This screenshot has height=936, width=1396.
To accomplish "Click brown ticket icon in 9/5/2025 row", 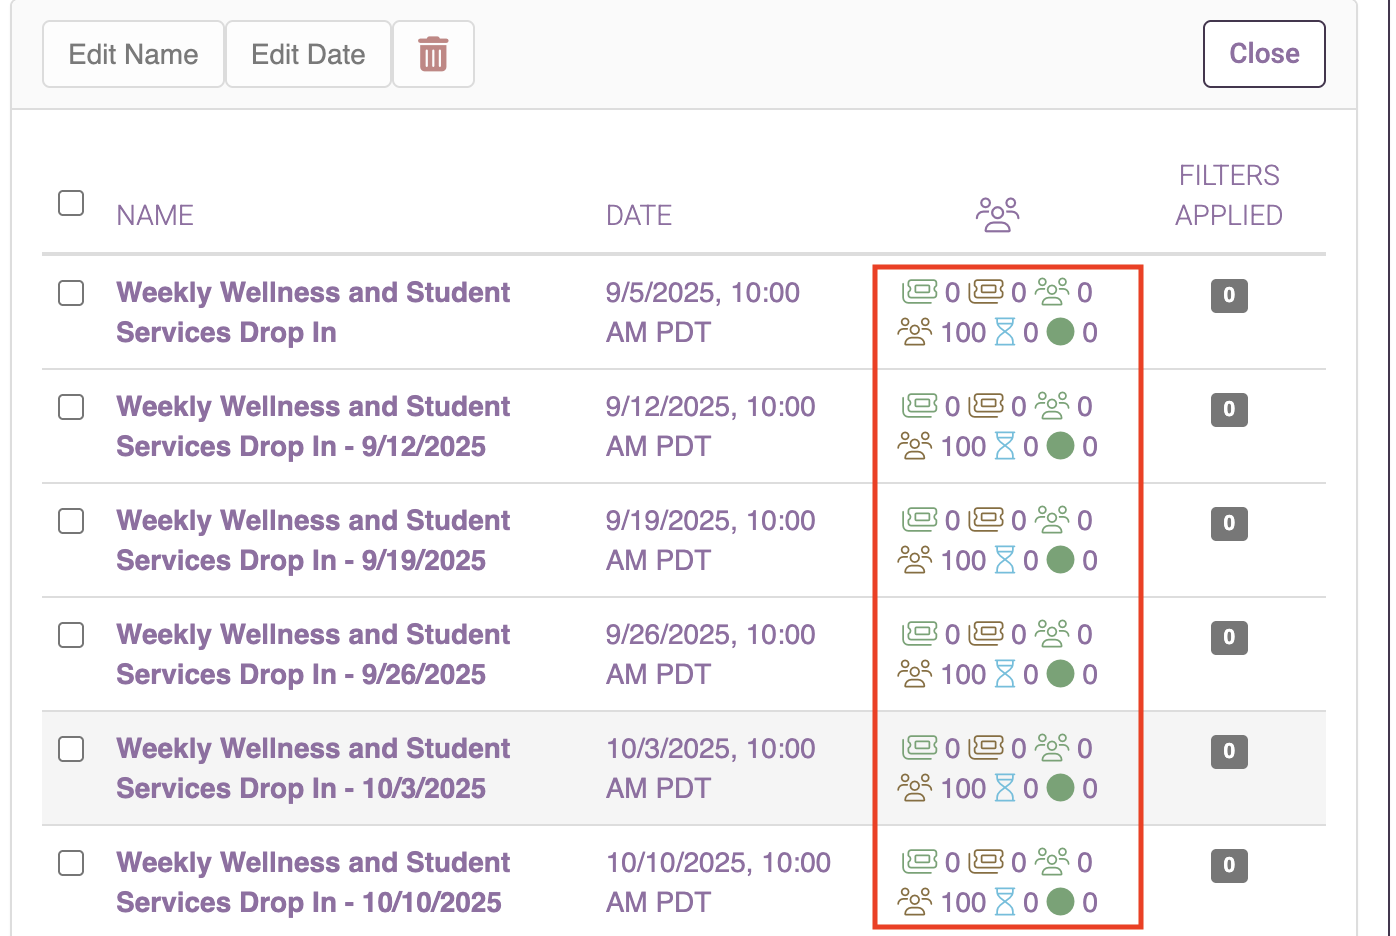I will [986, 292].
